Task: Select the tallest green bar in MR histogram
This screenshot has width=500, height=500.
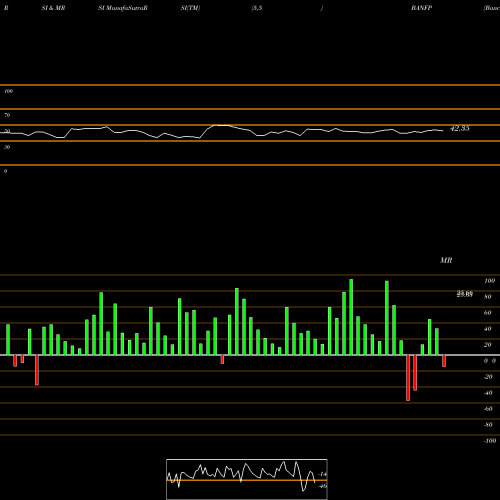Action: [351, 317]
